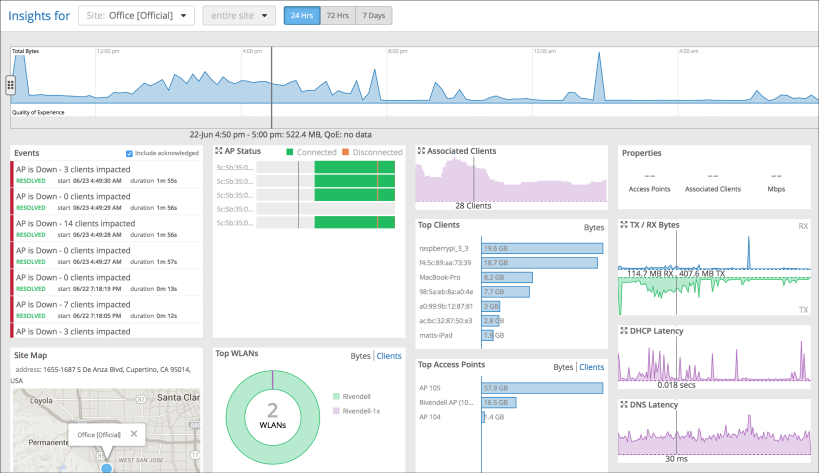Switch to the 7 Days time range
This screenshot has height=473, width=819.
pyautogui.click(x=373, y=16)
